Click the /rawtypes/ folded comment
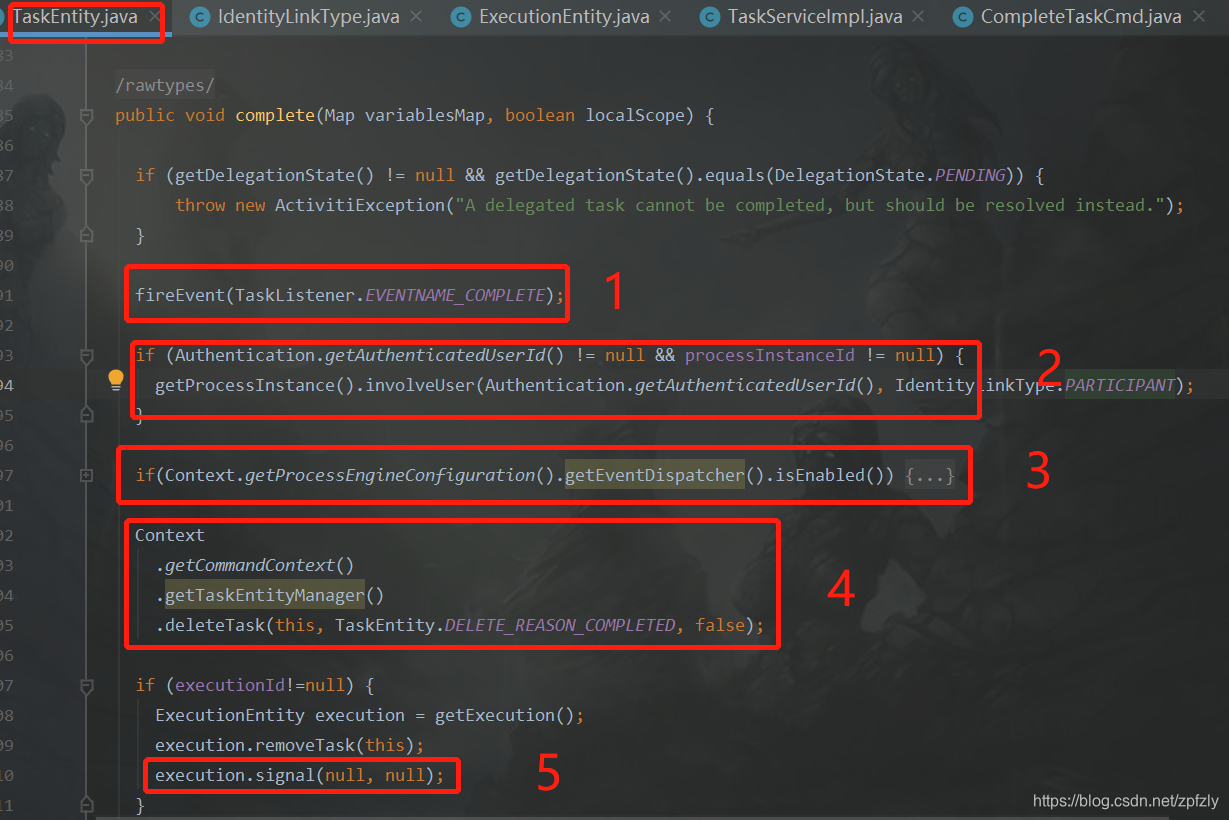Image resolution: width=1229 pixels, height=820 pixels. tap(165, 85)
